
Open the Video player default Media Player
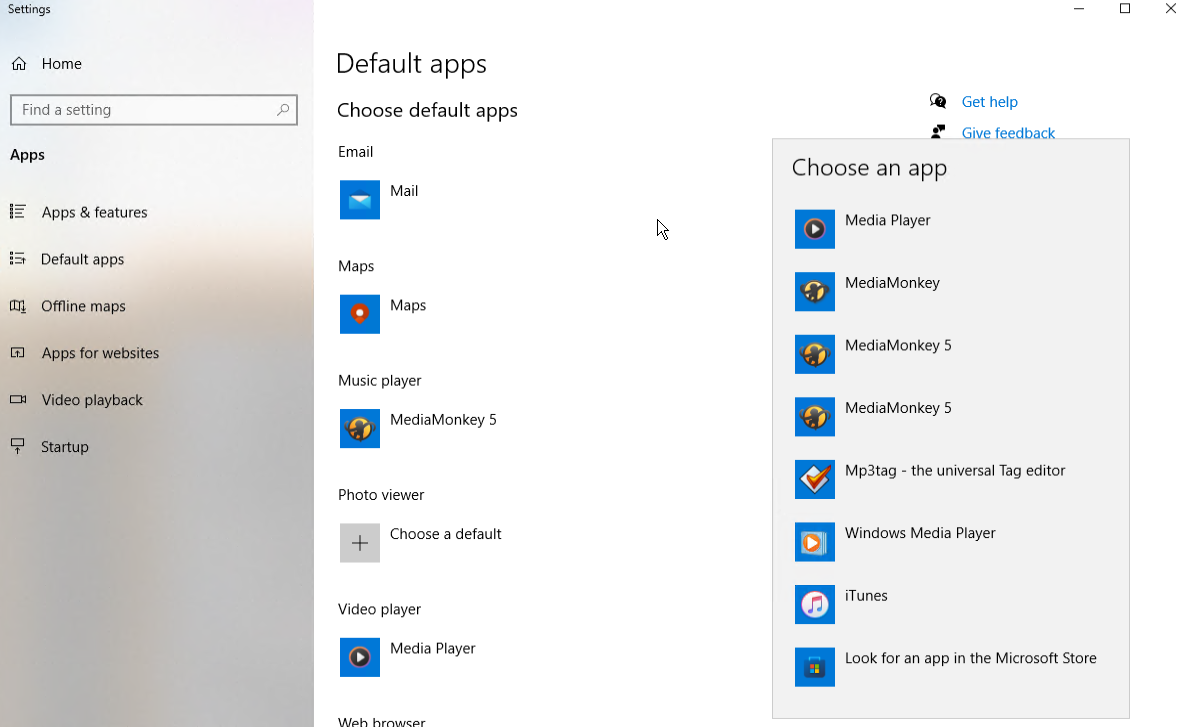click(x=432, y=649)
